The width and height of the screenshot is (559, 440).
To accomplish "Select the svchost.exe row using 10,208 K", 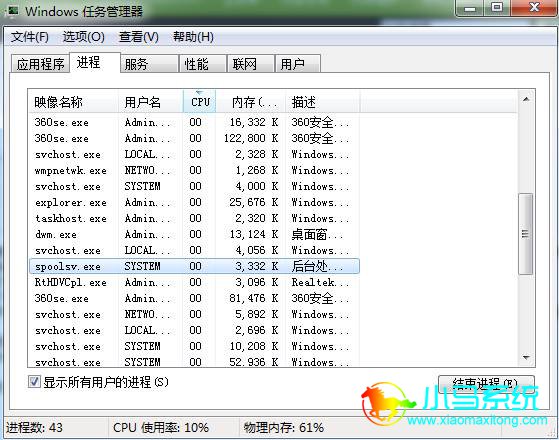I will (195, 346).
